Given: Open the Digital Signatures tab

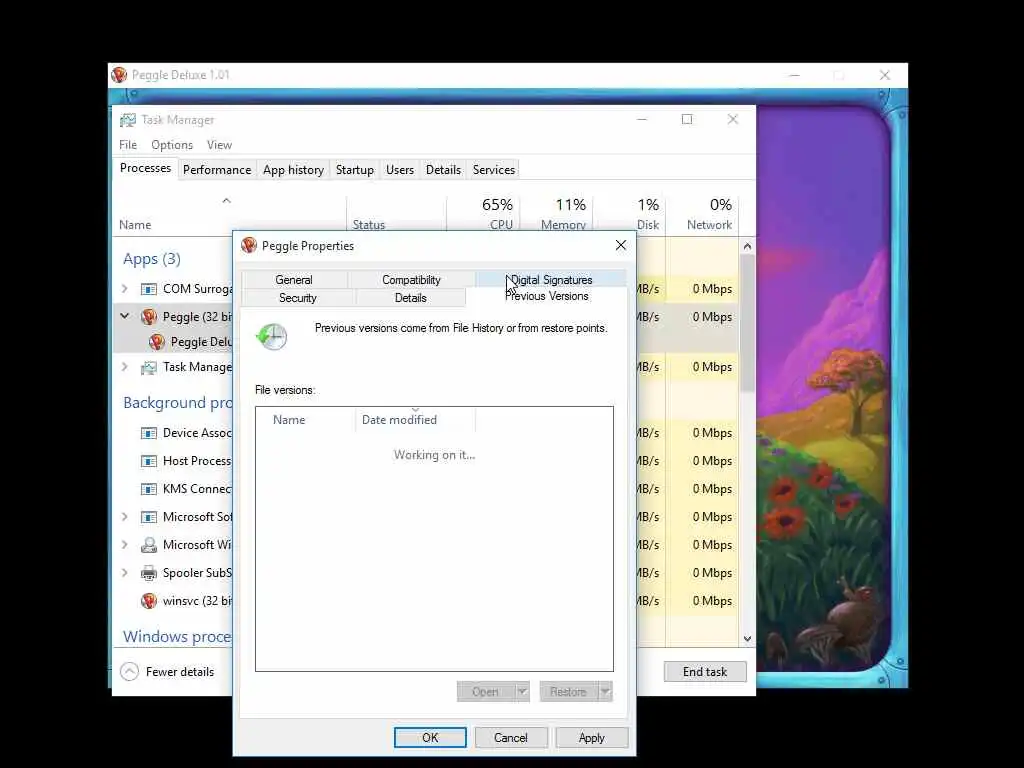Looking at the screenshot, I should (551, 280).
